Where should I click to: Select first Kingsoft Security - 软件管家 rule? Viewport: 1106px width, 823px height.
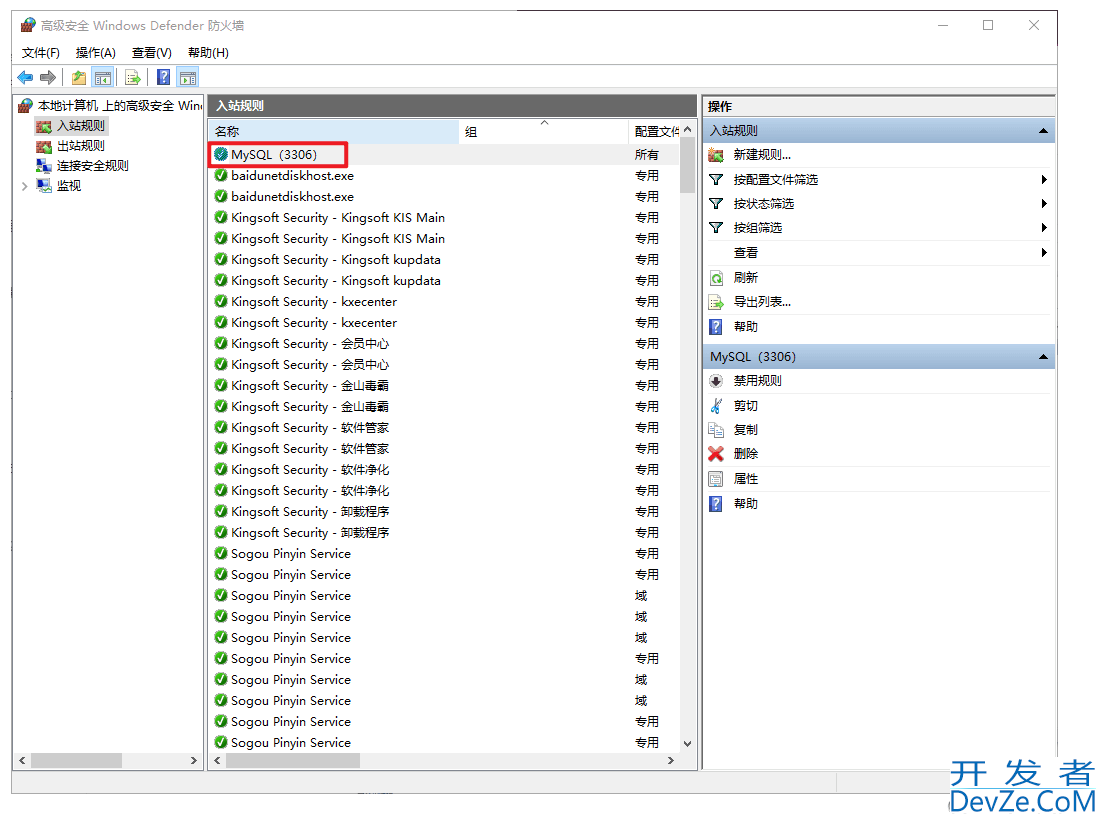click(444, 428)
